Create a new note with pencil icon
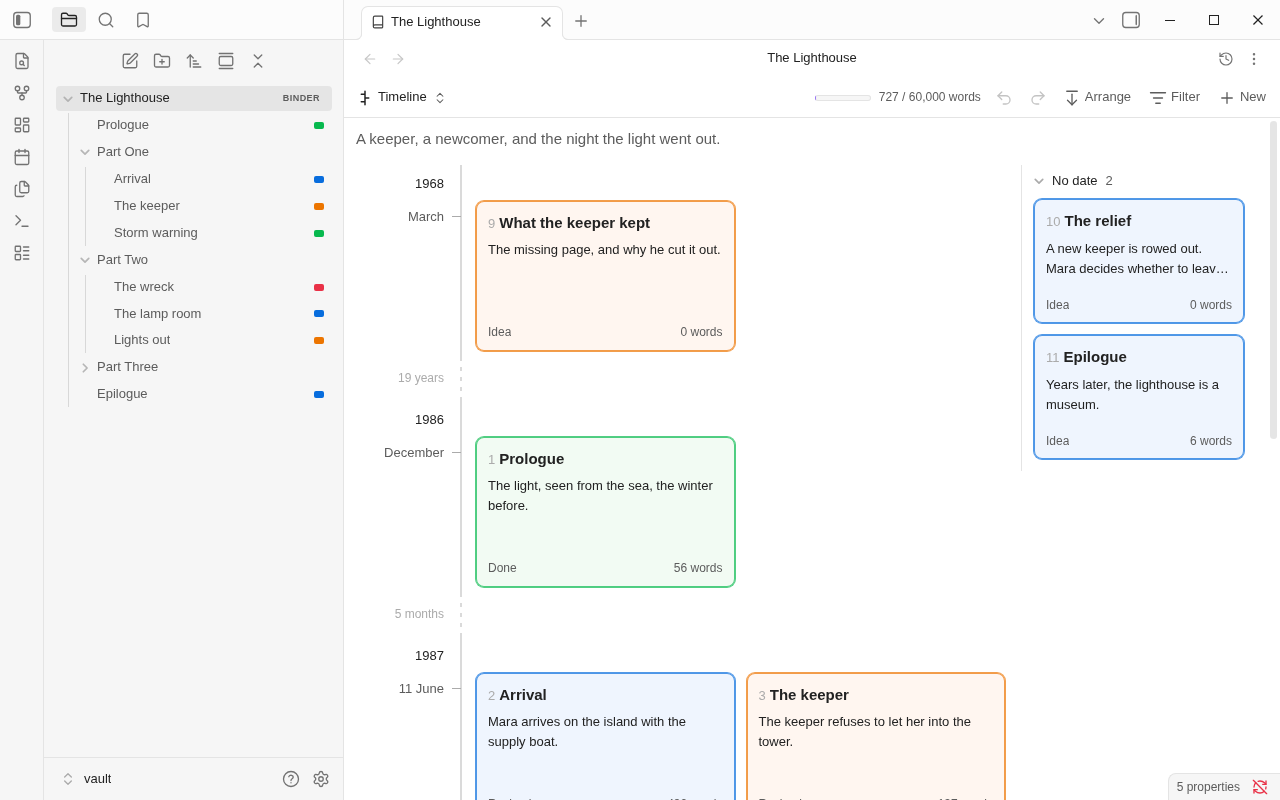1280x800 pixels. [x=130, y=61]
